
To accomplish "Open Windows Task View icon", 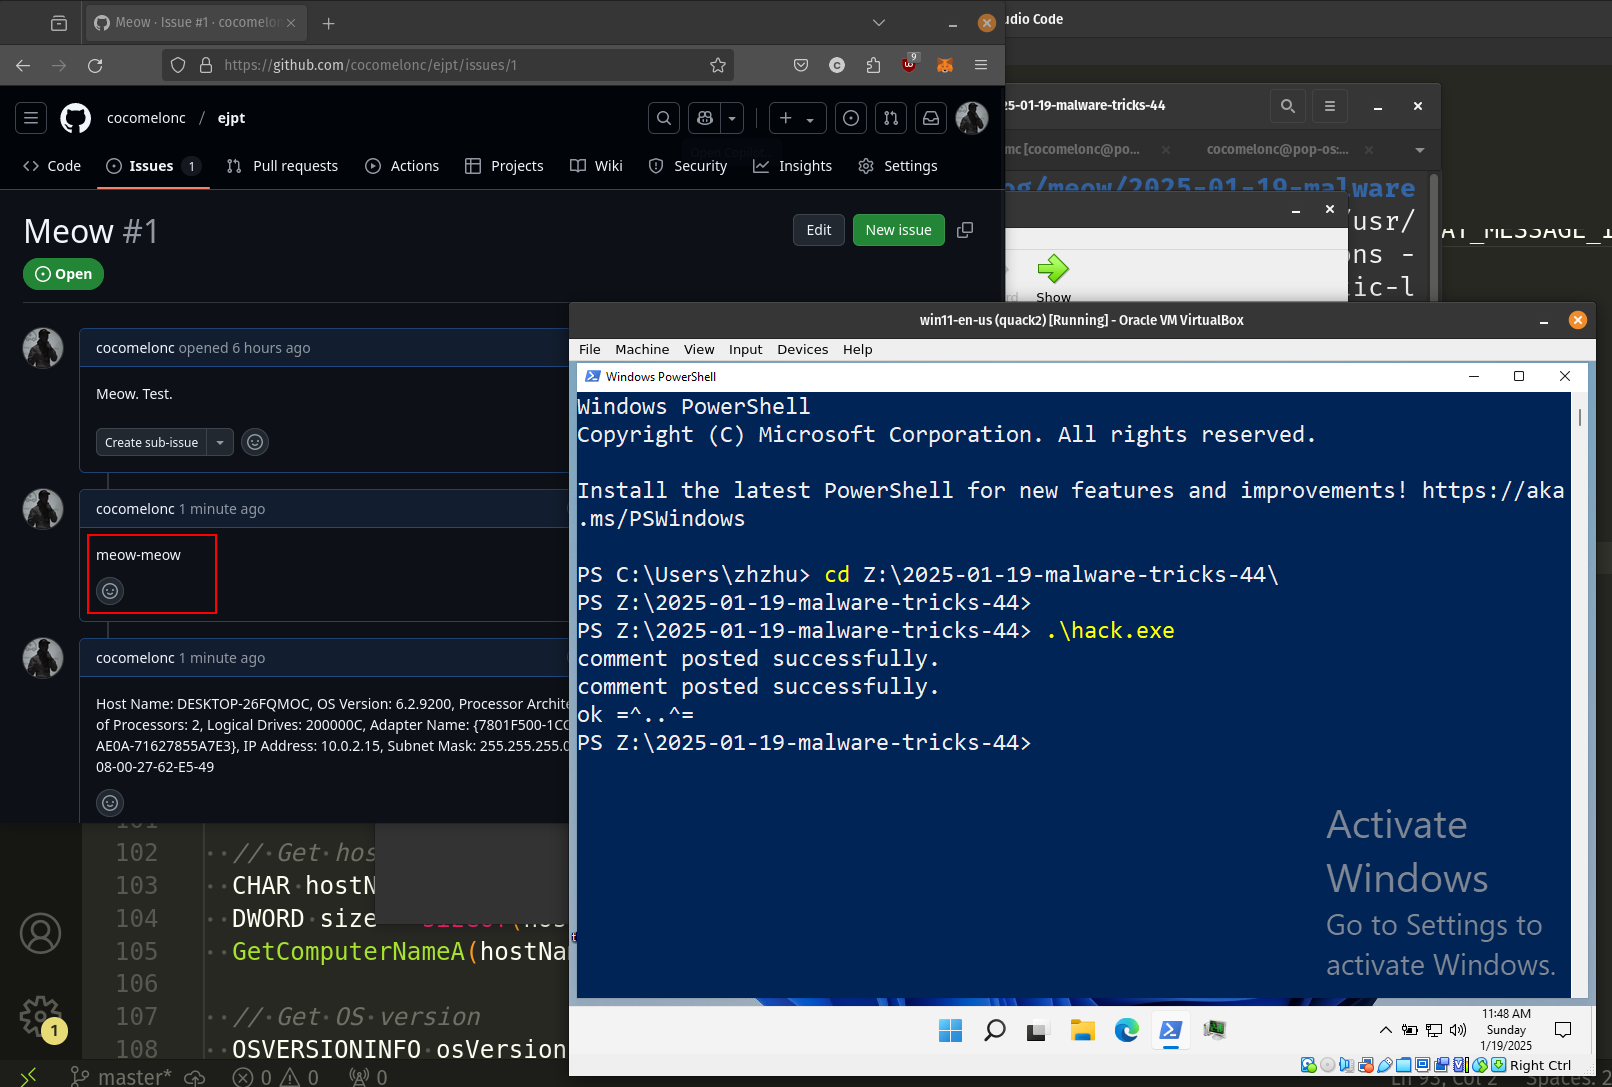I will [x=1037, y=1030].
